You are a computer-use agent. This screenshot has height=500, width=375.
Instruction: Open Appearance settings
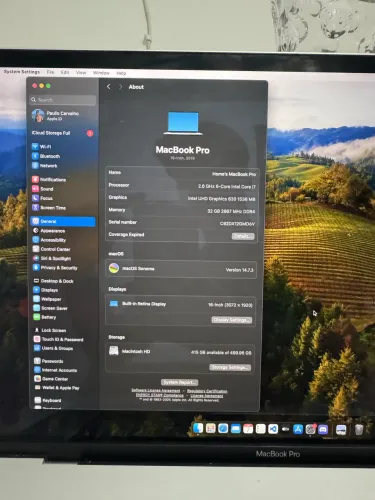49,231
